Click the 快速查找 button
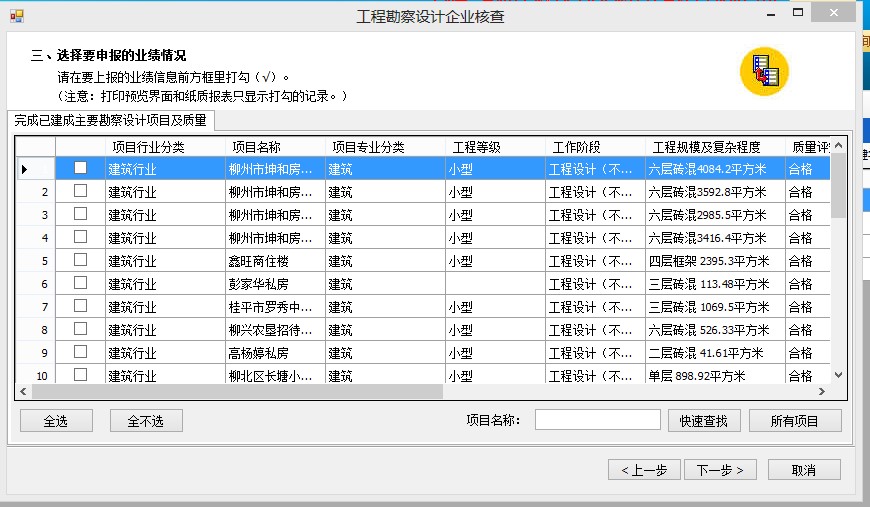The width and height of the screenshot is (870, 507). point(710,421)
